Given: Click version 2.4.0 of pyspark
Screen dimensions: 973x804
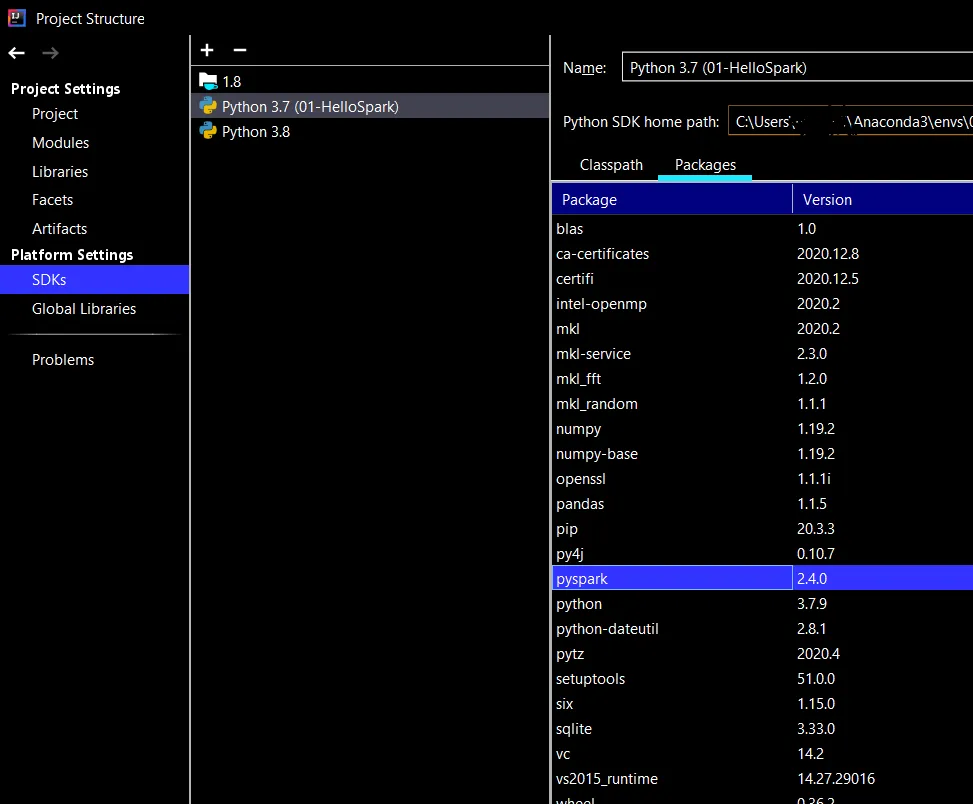Looking at the screenshot, I should (x=812, y=579).
